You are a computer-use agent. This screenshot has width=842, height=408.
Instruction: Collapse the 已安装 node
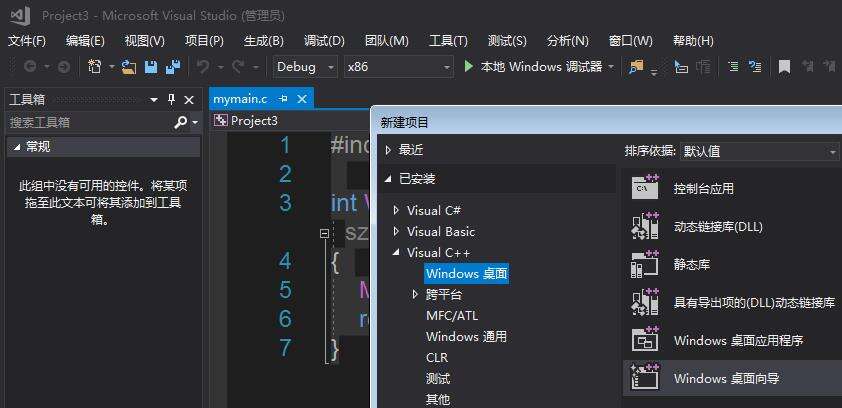point(388,179)
